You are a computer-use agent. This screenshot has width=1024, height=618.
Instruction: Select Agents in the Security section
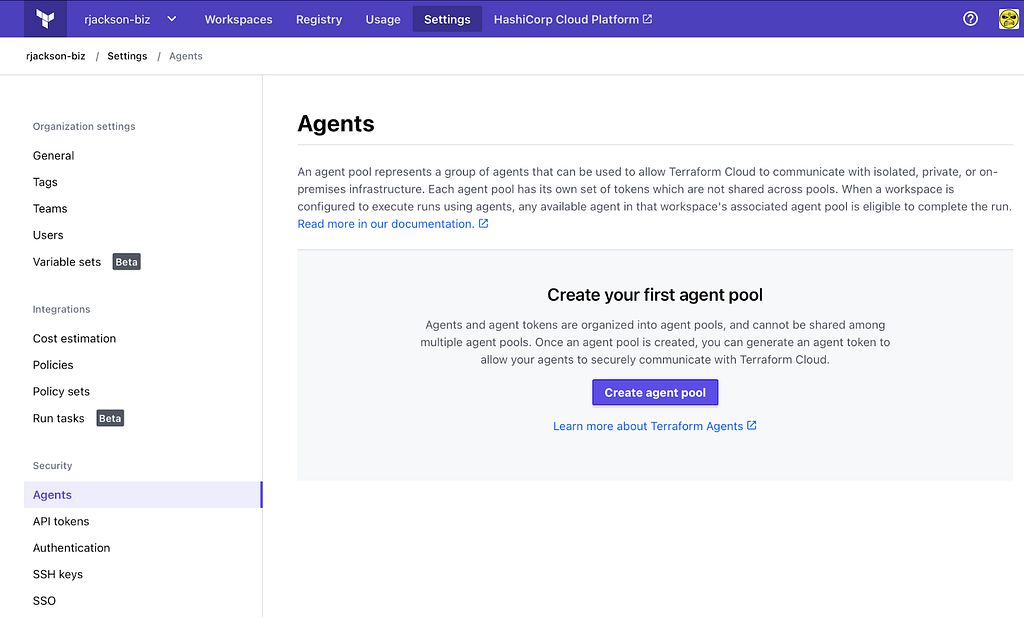click(143, 495)
